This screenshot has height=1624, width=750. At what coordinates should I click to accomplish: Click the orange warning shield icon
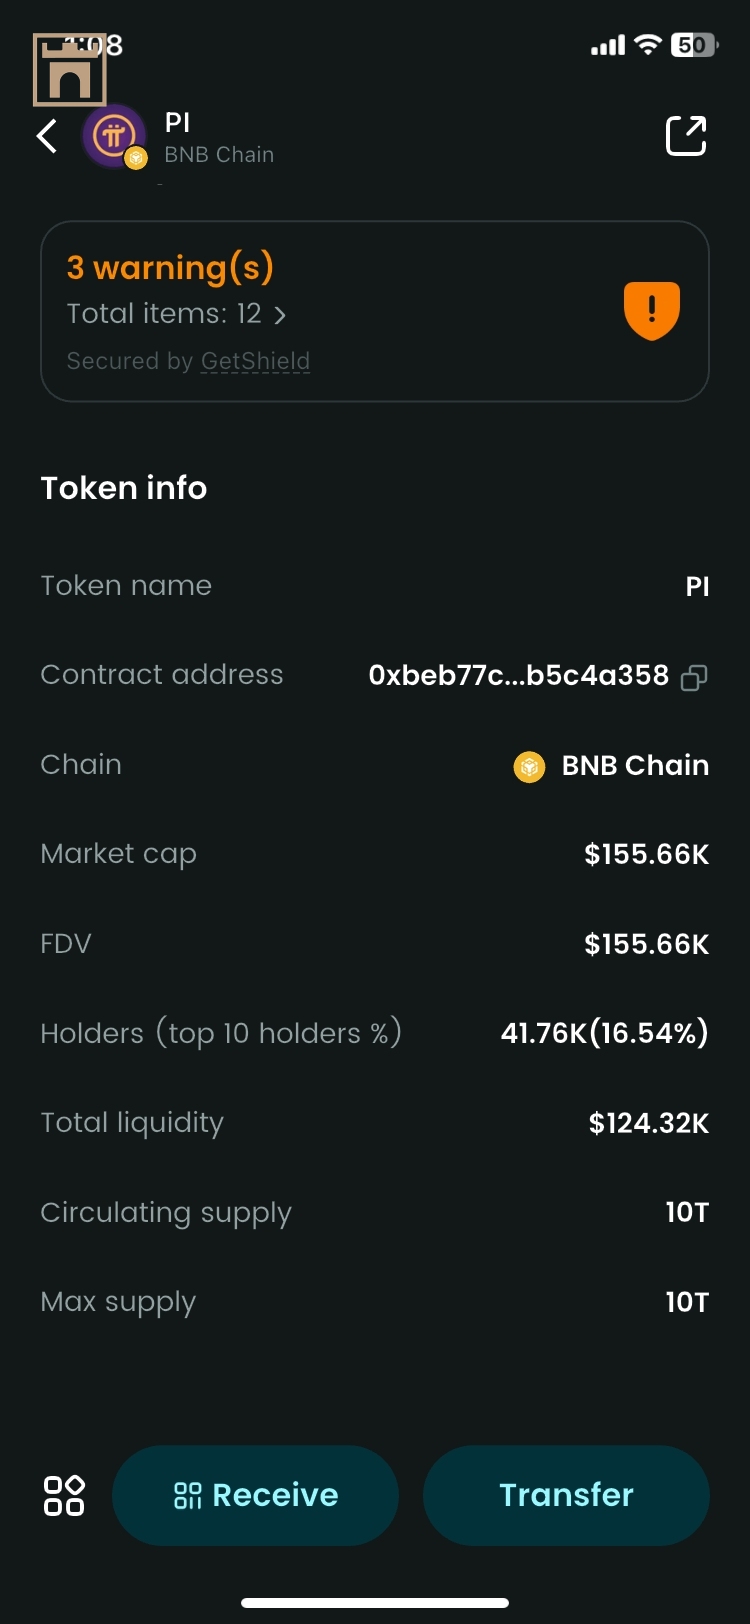click(652, 310)
